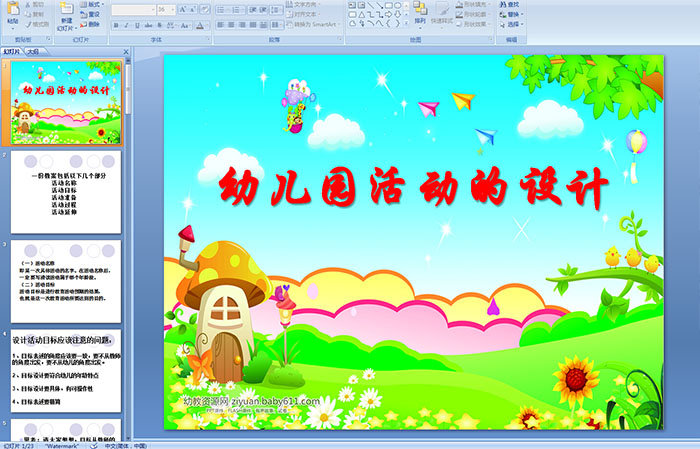Select the Down Arrow block shape
Viewport: 700px width, 449px height.
tap(397, 14)
